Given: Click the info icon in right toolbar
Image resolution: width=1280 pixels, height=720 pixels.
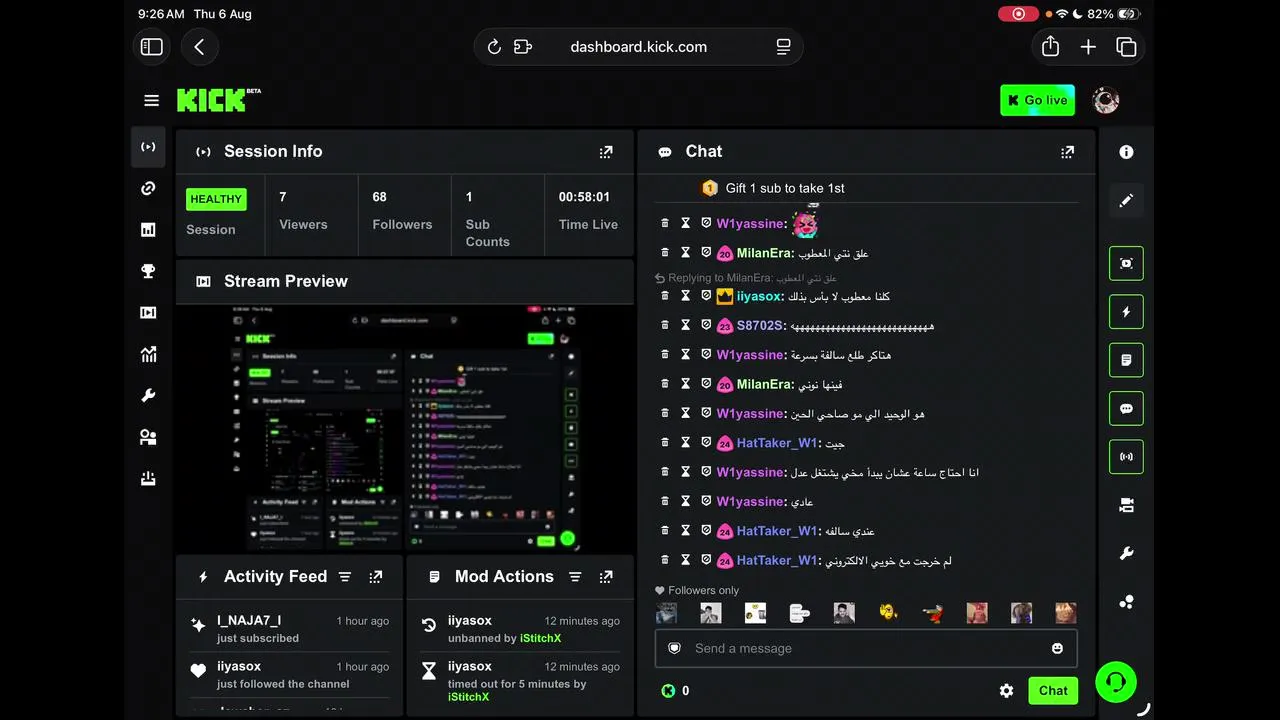Looking at the screenshot, I should [1126, 152].
